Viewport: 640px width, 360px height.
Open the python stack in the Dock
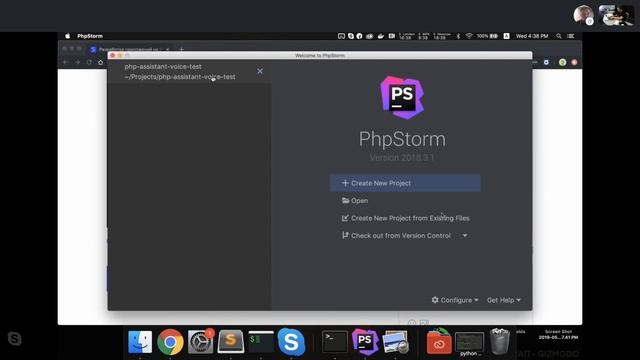tap(469, 343)
